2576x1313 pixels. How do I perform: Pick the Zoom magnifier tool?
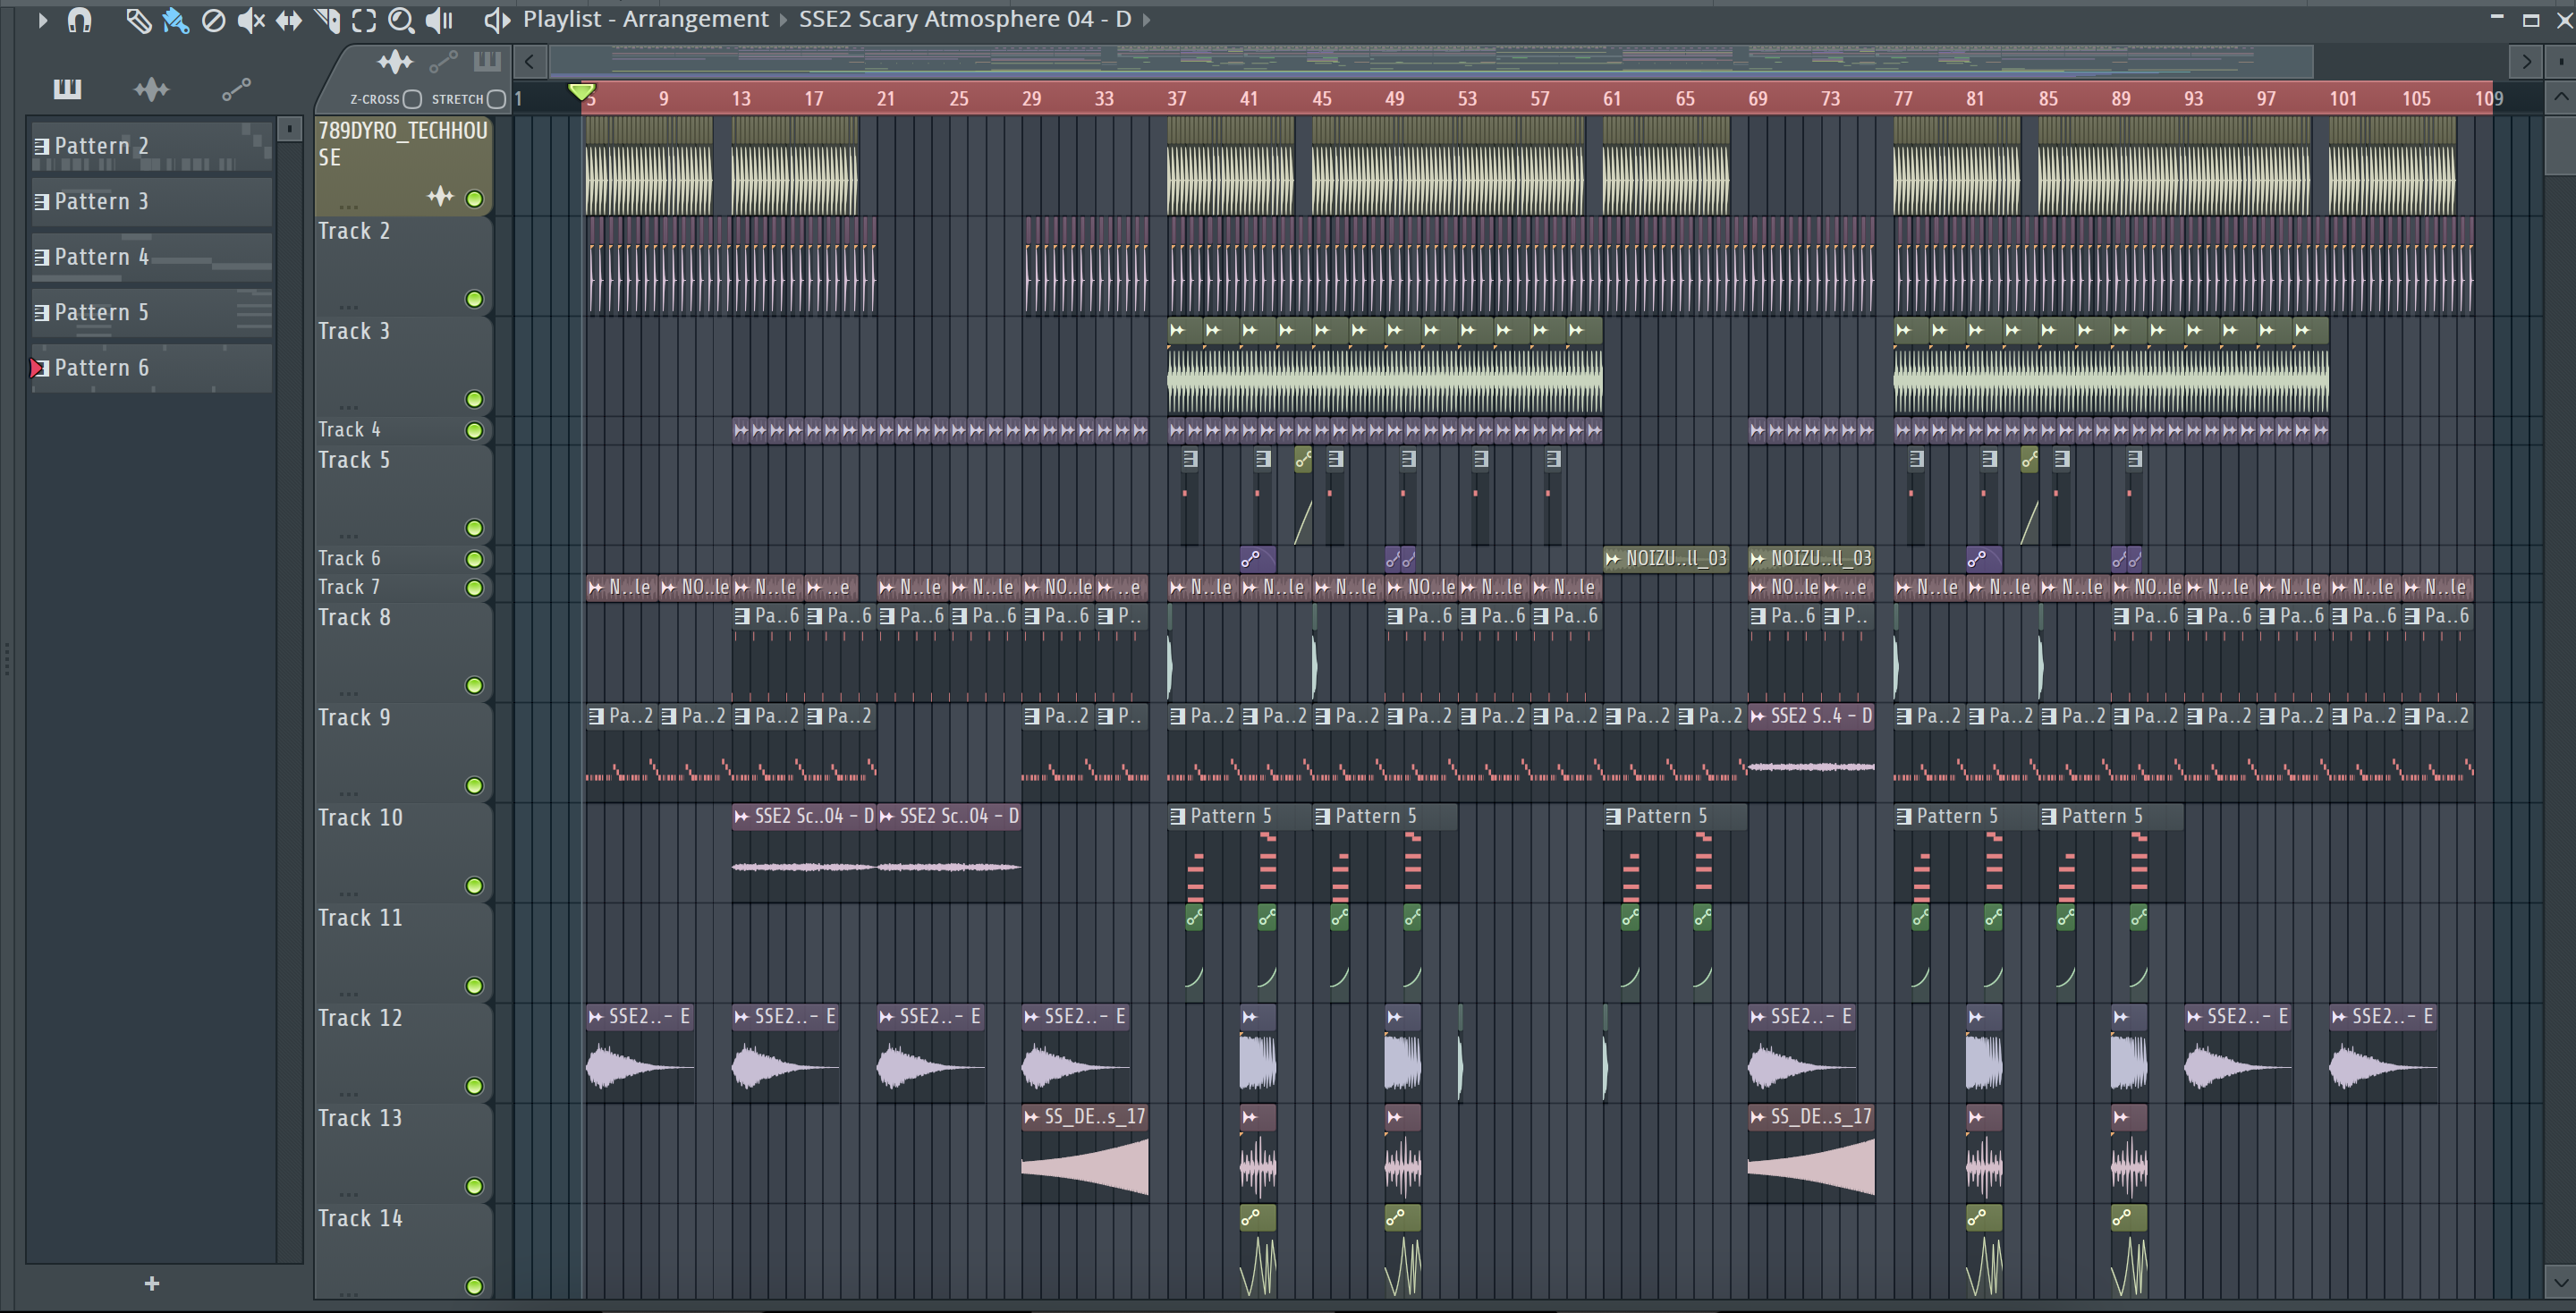(x=401, y=20)
